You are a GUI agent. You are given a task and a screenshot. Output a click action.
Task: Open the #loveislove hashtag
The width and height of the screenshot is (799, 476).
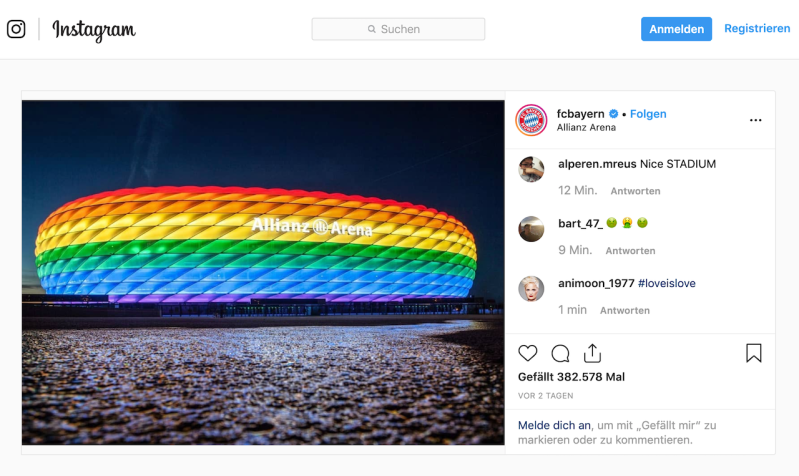(666, 283)
